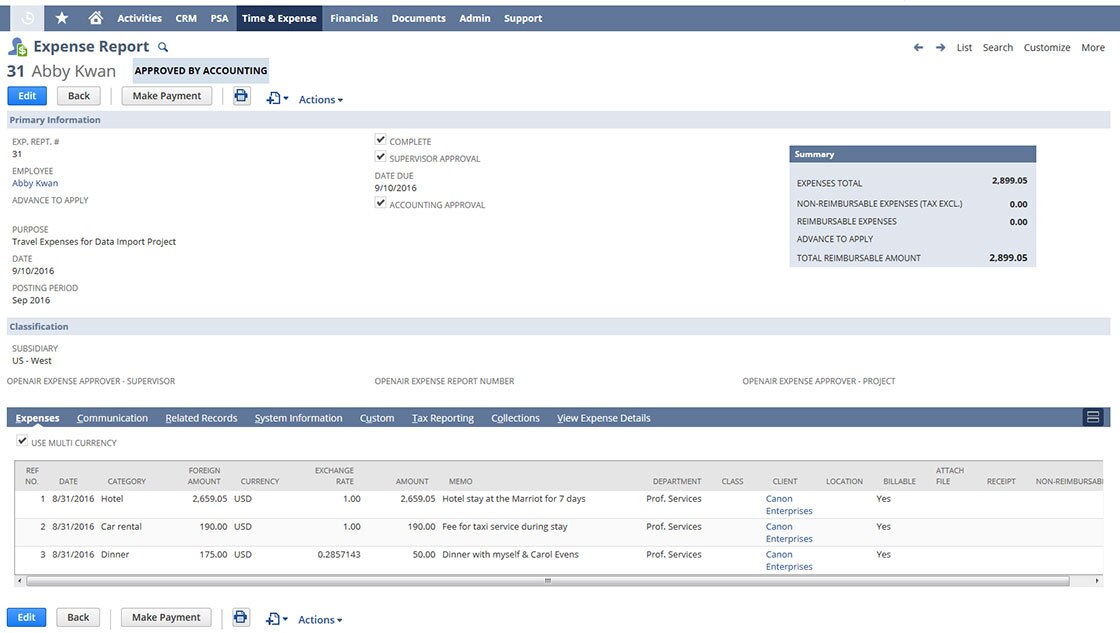Click the Make Payment button
This screenshot has width=1120, height=633.
tap(166, 95)
